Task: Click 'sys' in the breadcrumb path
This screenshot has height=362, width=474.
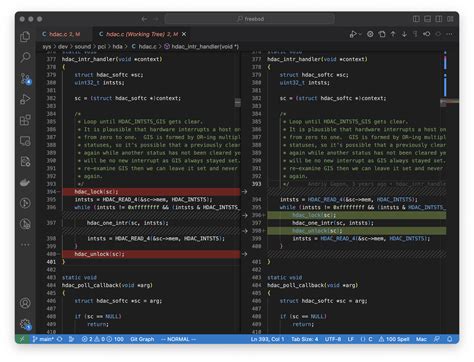Action: click(x=47, y=47)
